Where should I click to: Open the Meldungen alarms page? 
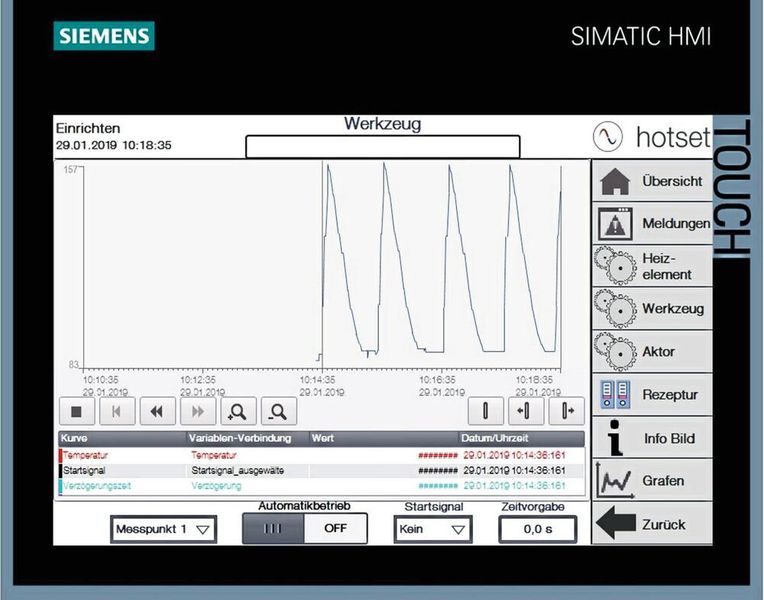pos(652,223)
